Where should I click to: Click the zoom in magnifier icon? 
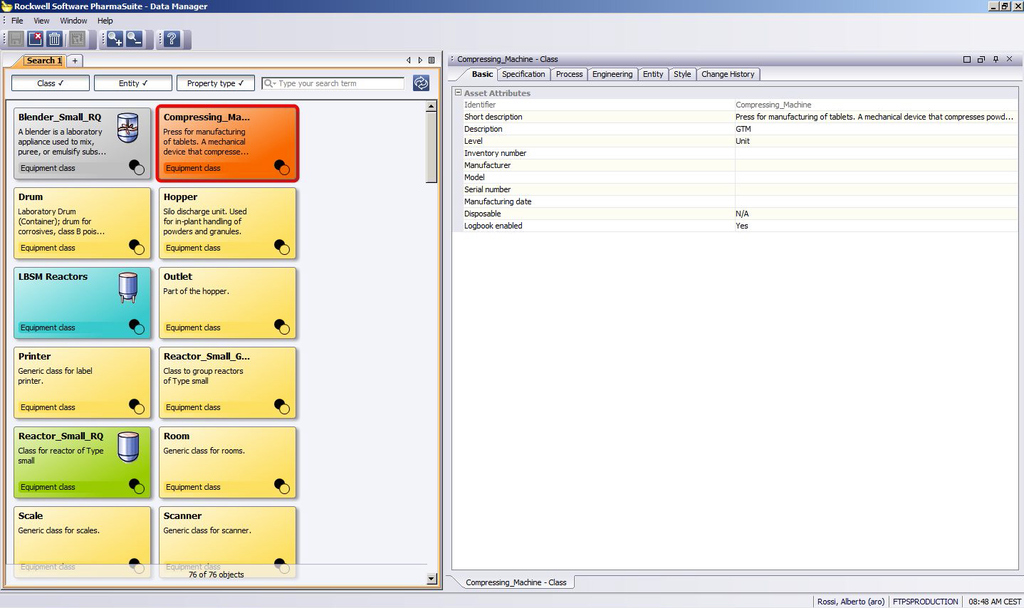click(115, 39)
